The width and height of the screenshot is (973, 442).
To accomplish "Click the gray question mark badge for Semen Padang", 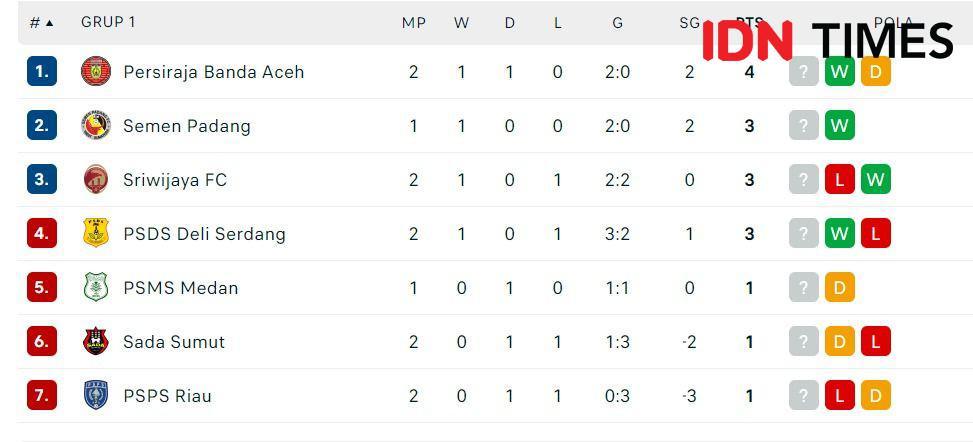I will click(804, 125).
